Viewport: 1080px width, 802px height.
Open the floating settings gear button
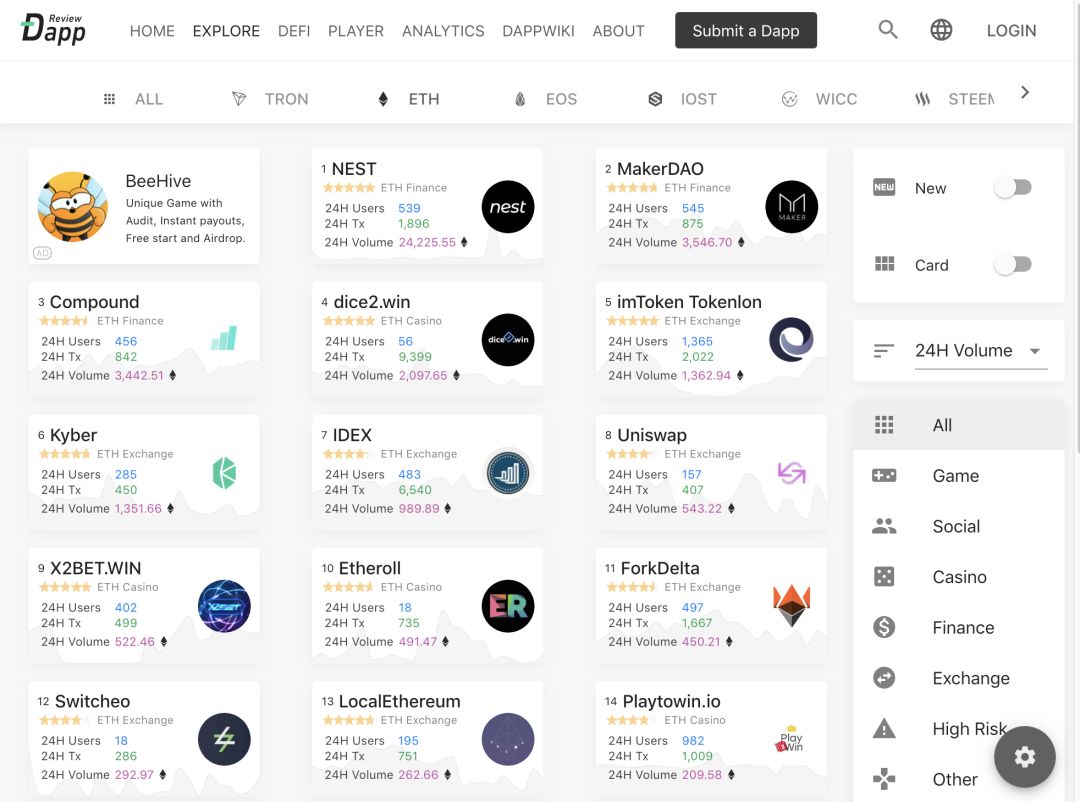pos(1024,757)
